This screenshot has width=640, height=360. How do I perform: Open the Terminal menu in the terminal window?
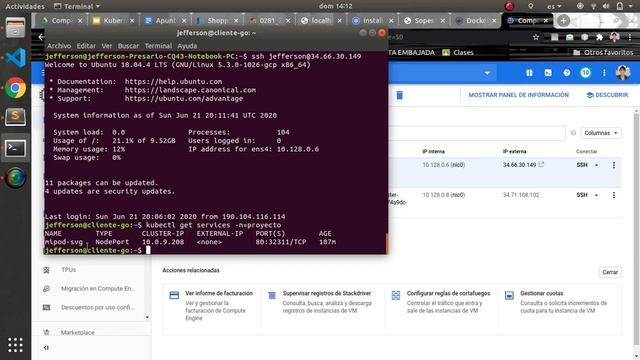(158, 46)
